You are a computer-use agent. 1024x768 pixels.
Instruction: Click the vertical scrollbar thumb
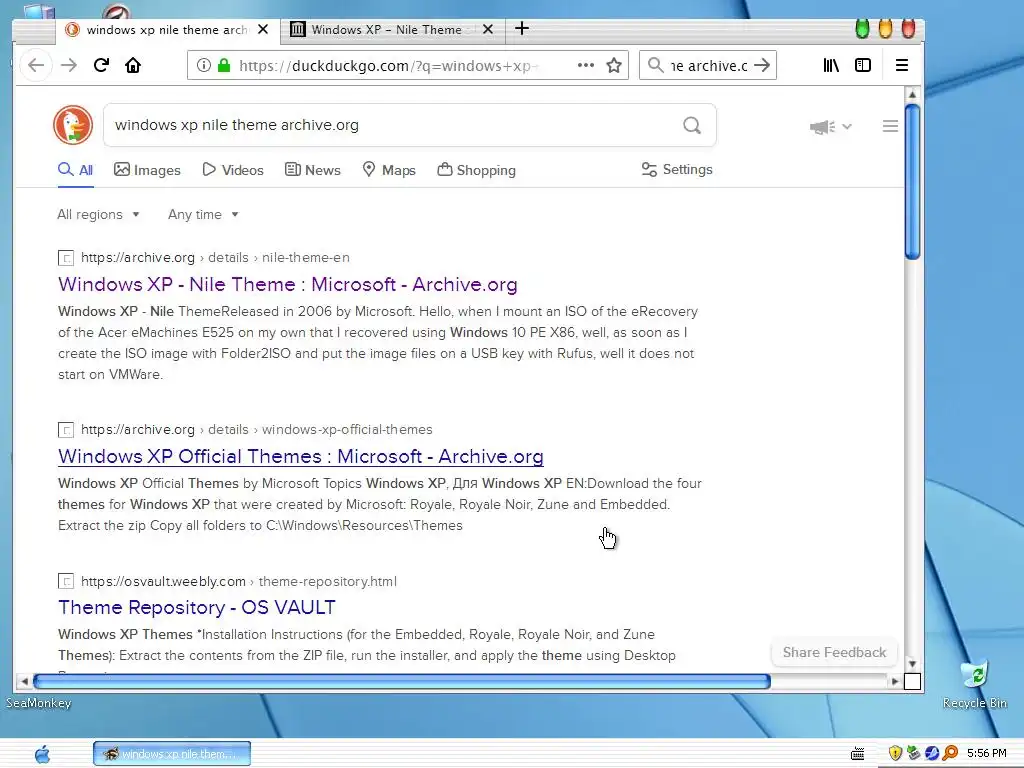(912, 182)
